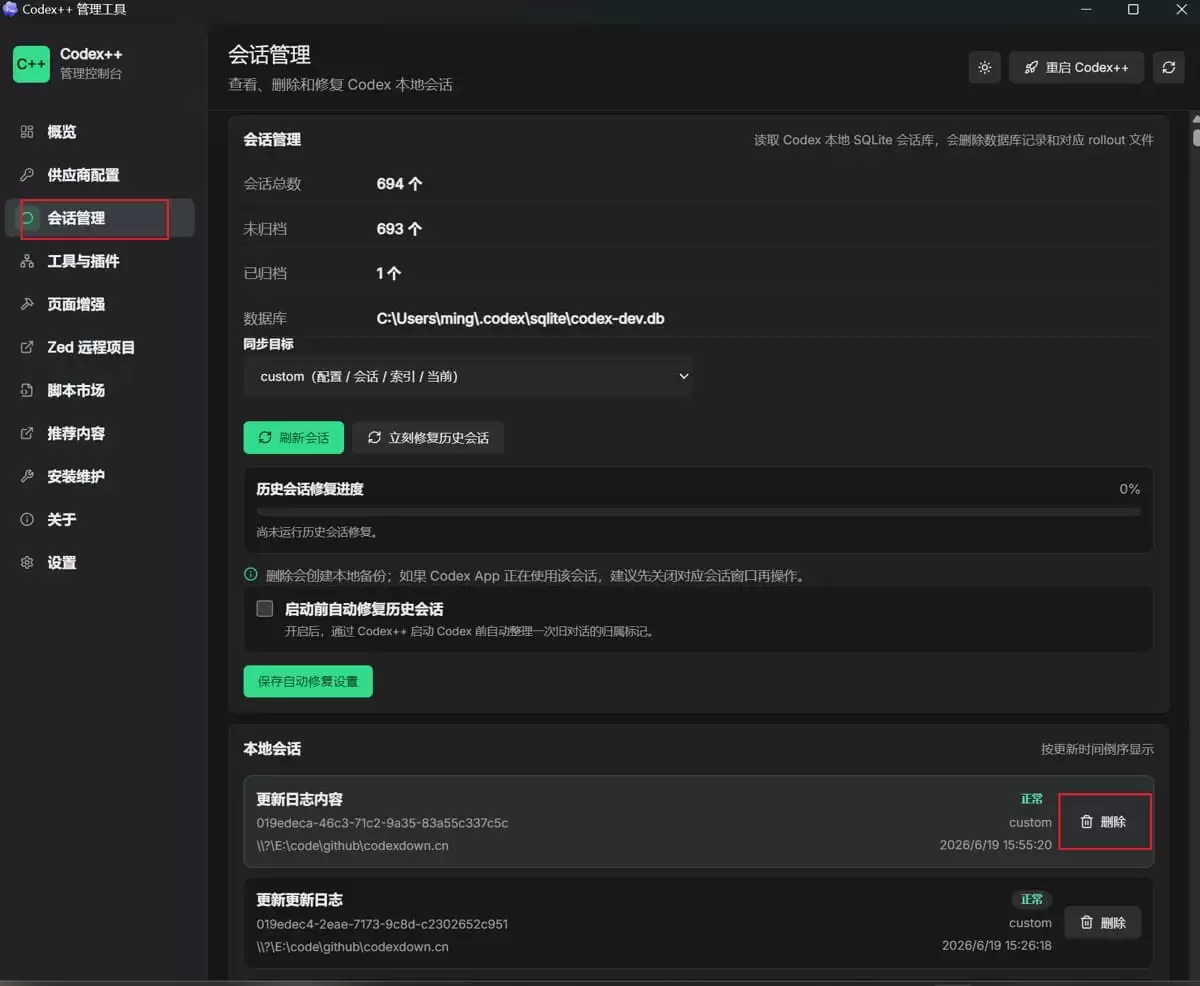Delete the 更新更新日志 session
The height and width of the screenshot is (986, 1200).
(1102, 923)
